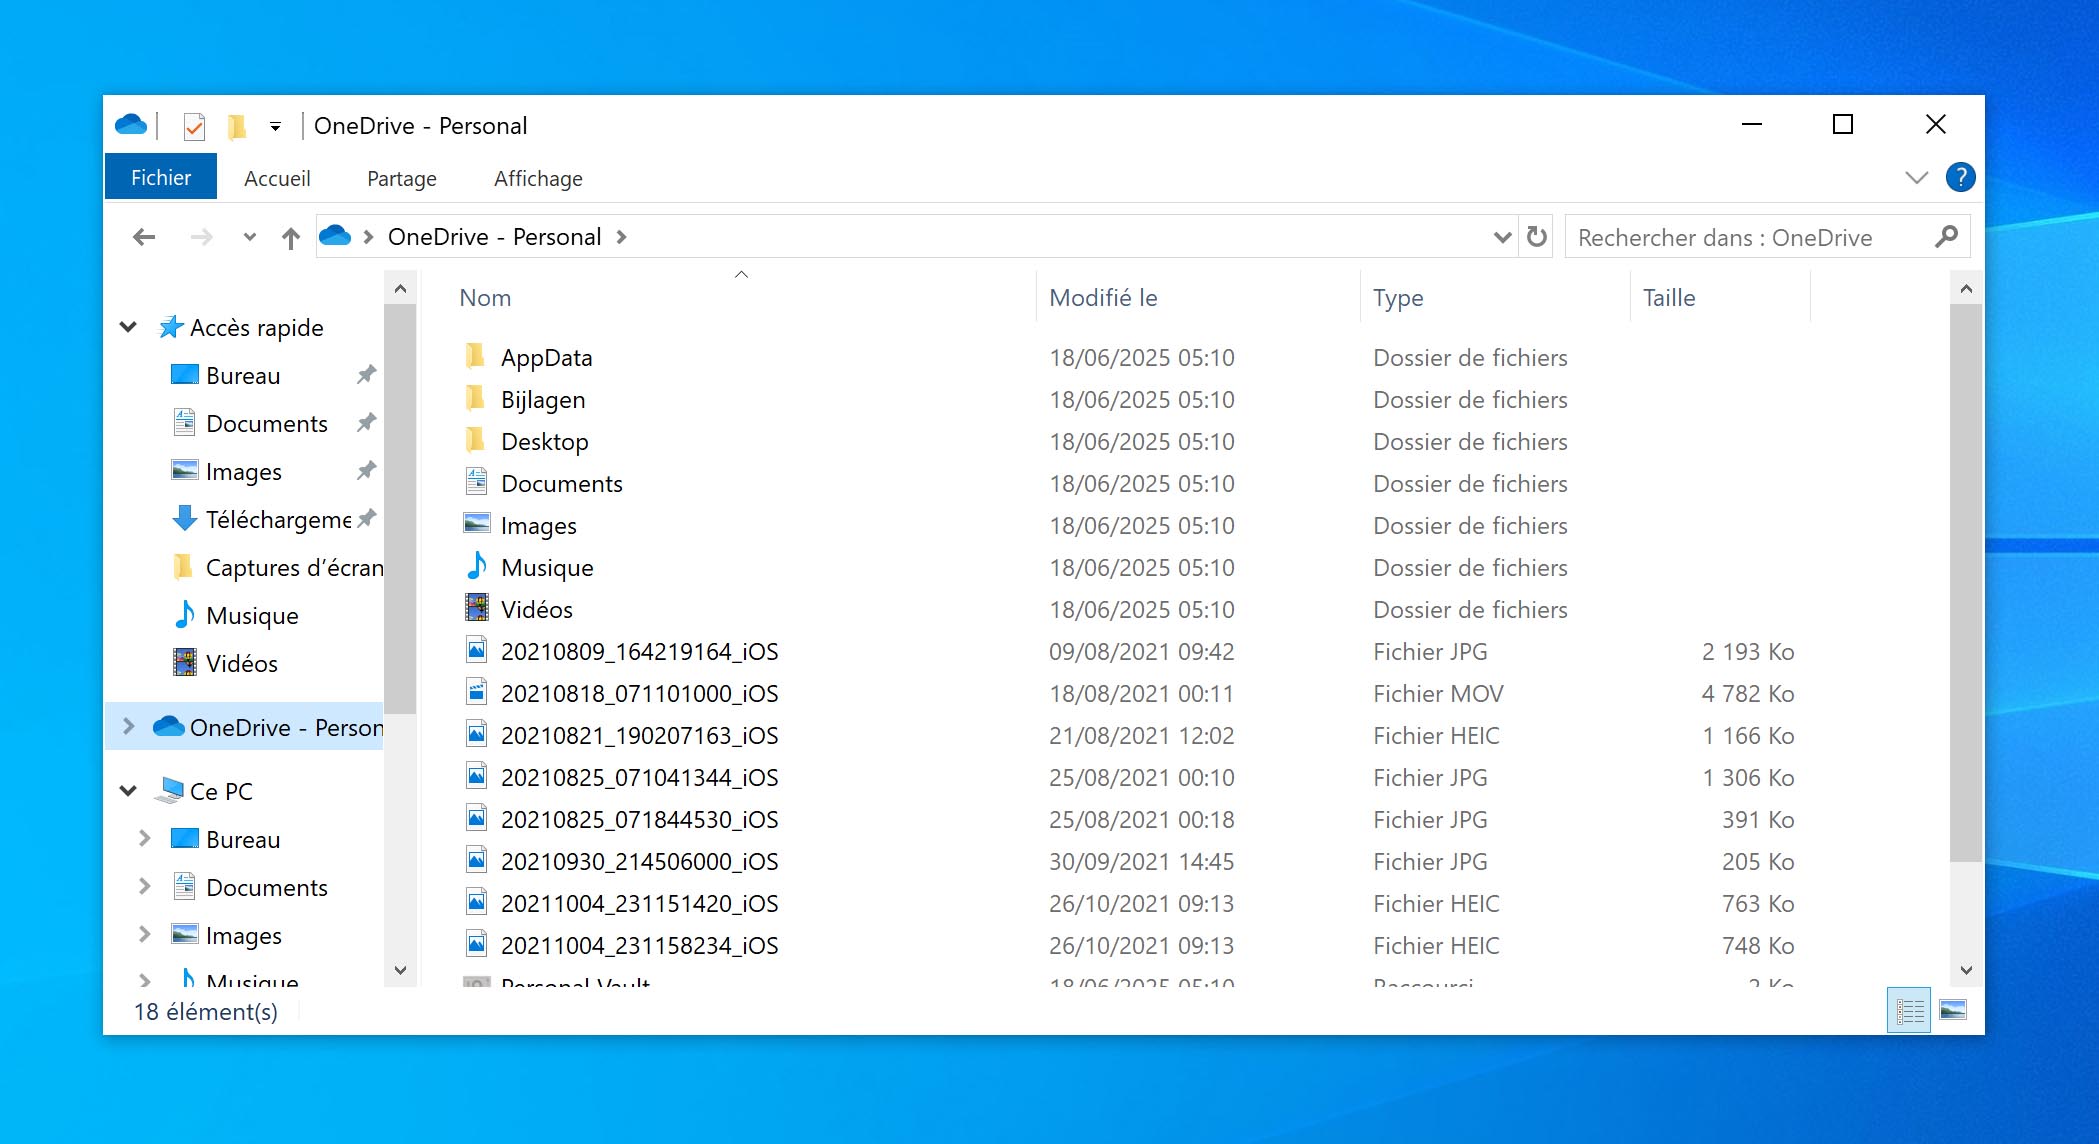Viewport: 2099px width, 1144px height.
Task: Open Bureau under Accès rapide
Action: click(x=243, y=376)
